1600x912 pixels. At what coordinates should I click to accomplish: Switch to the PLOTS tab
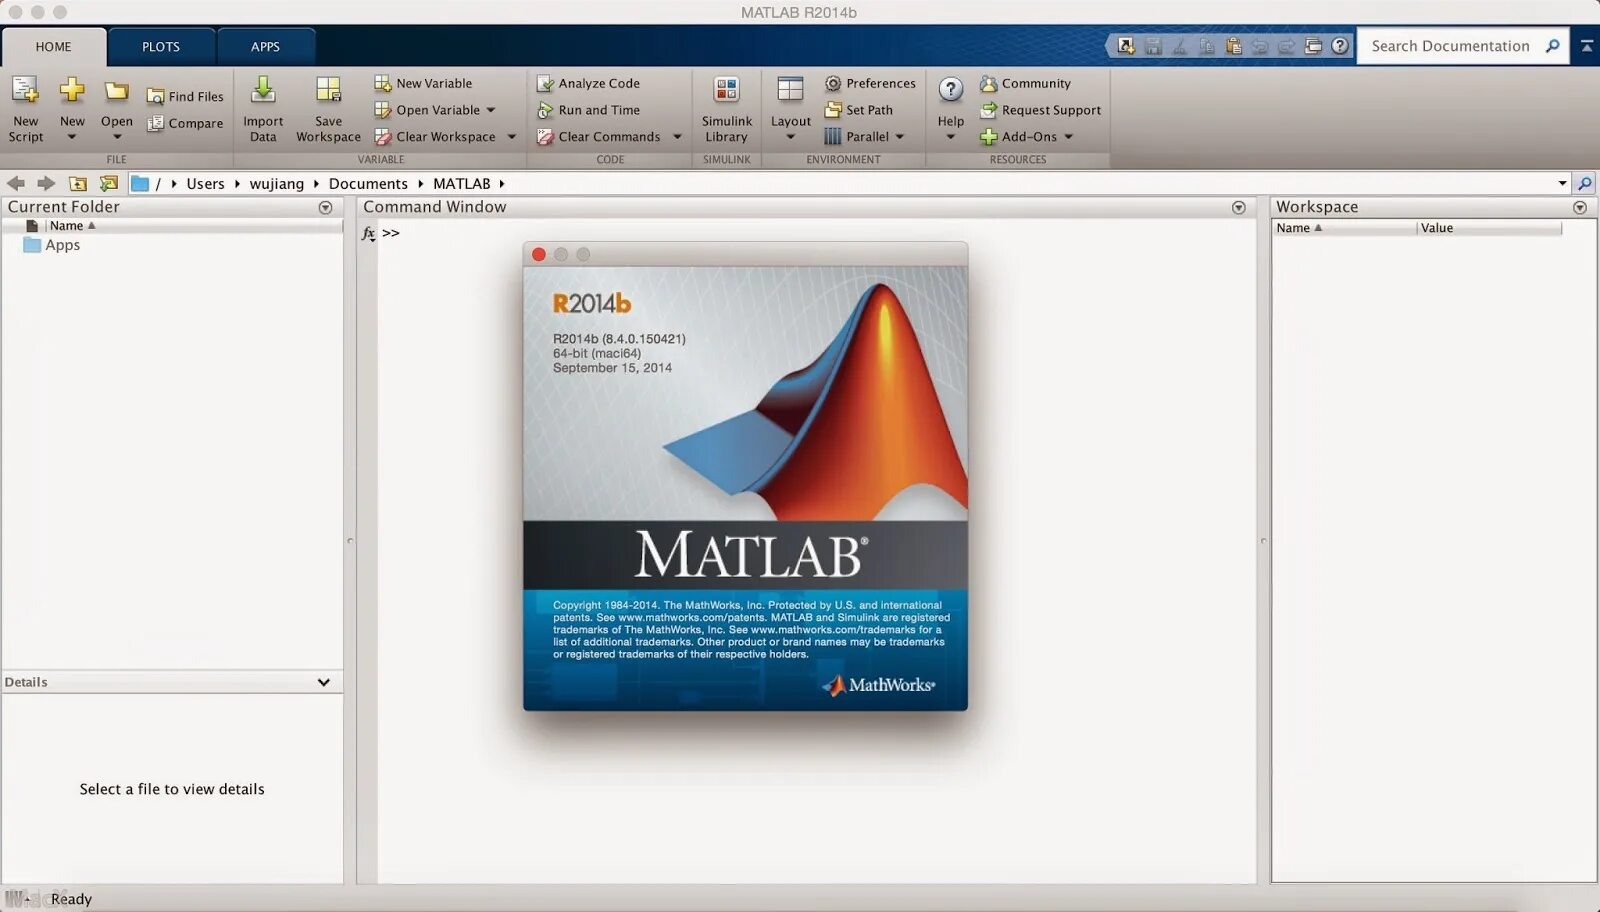pyautogui.click(x=161, y=47)
